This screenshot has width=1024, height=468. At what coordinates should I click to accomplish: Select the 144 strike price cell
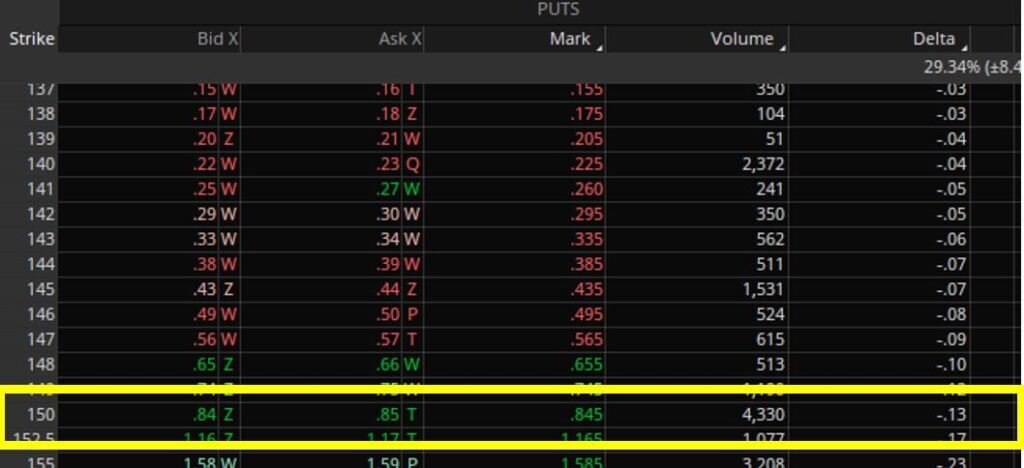[42, 264]
